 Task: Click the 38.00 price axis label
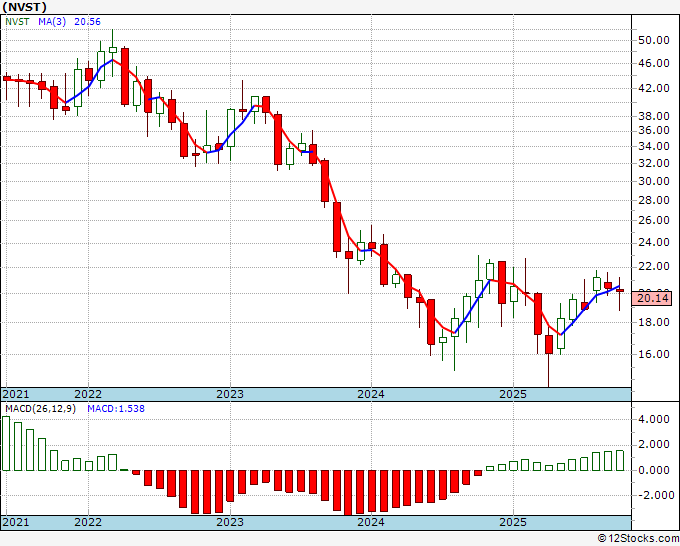point(654,116)
